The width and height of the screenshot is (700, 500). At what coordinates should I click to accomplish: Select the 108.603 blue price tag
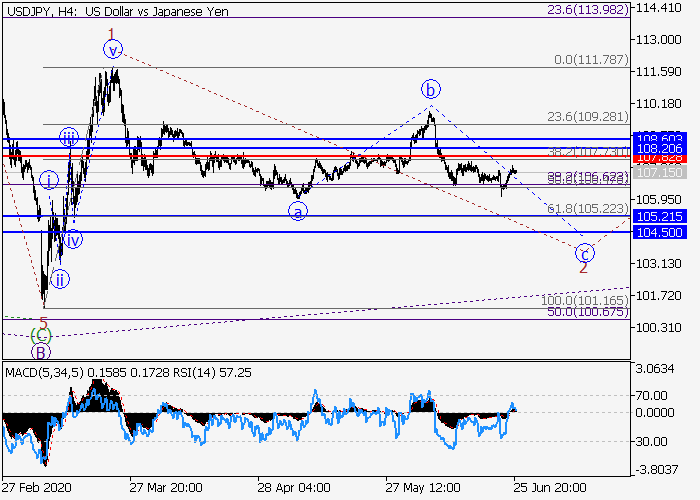point(659,138)
